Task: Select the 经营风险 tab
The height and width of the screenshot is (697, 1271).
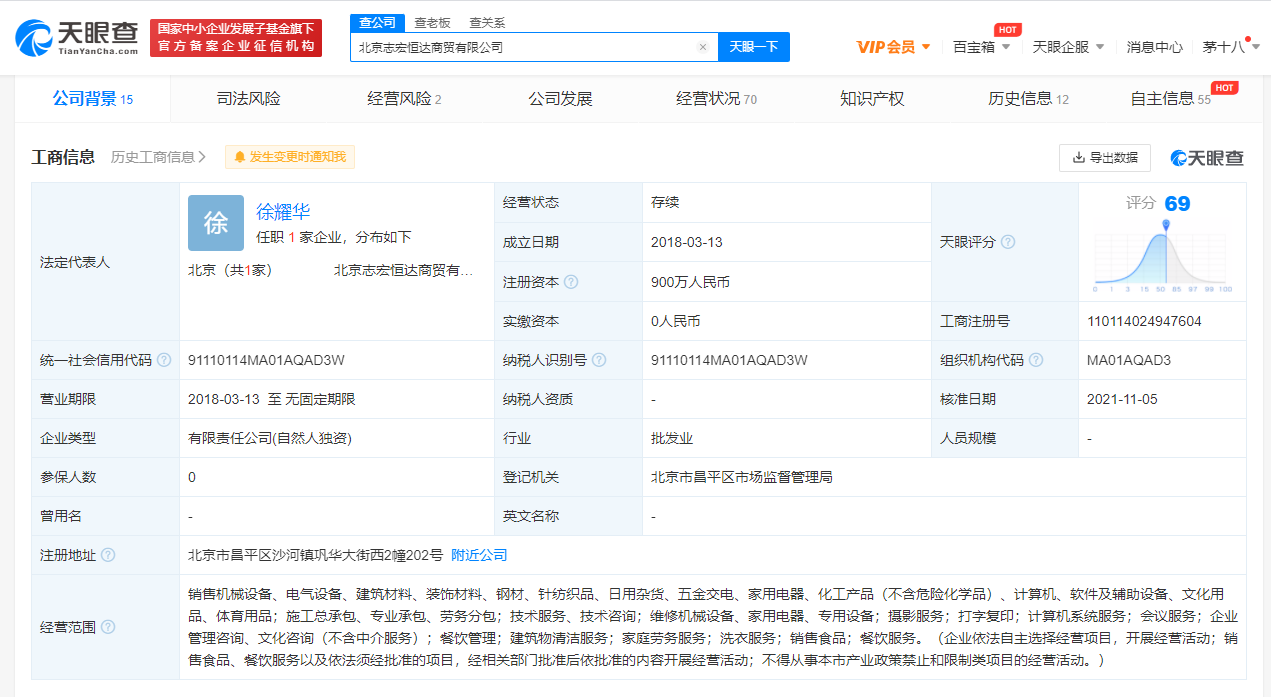Action: pyautogui.click(x=404, y=99)
